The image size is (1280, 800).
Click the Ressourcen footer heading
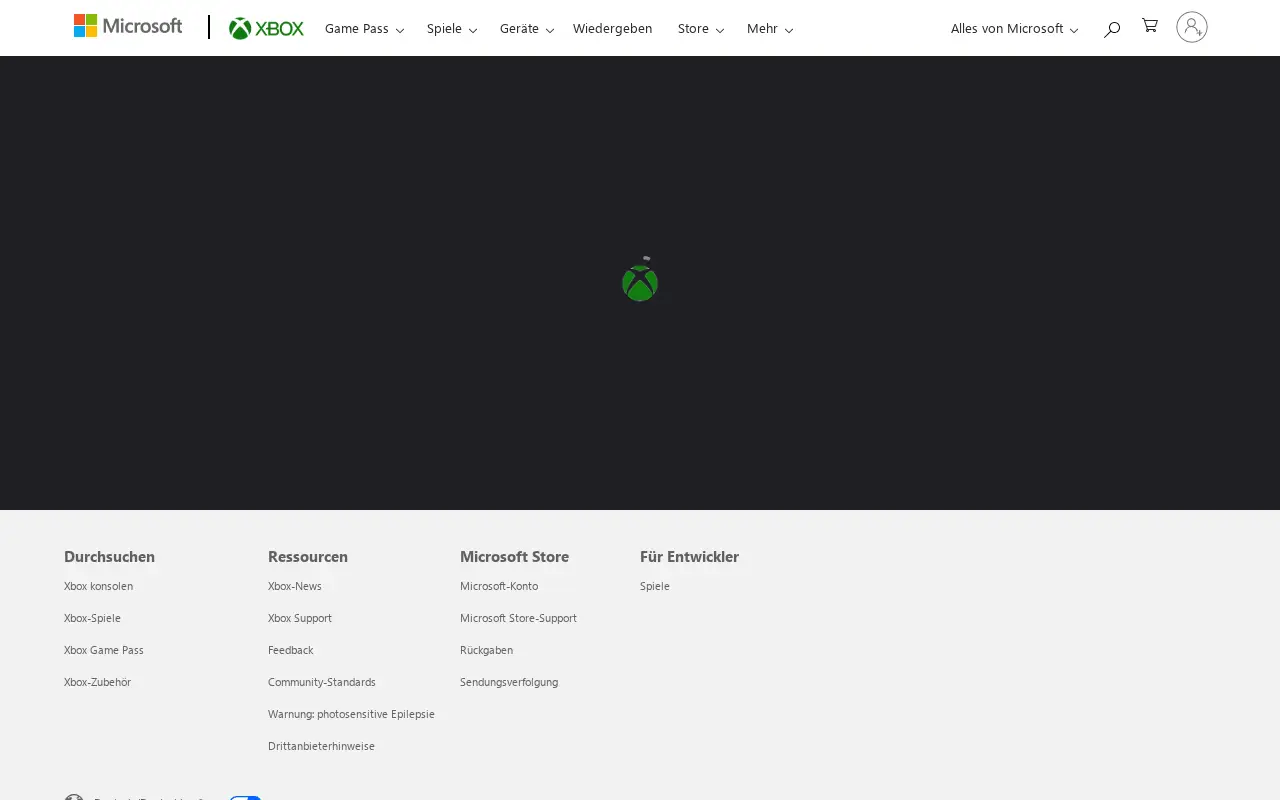click(308, 556)
